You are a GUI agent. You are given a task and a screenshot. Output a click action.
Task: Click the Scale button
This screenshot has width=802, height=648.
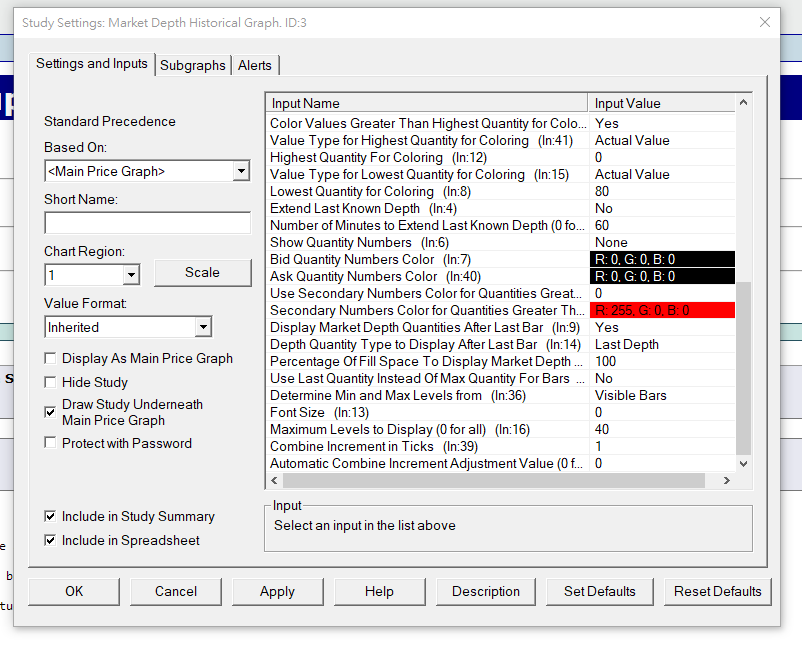tap(203, 273)
